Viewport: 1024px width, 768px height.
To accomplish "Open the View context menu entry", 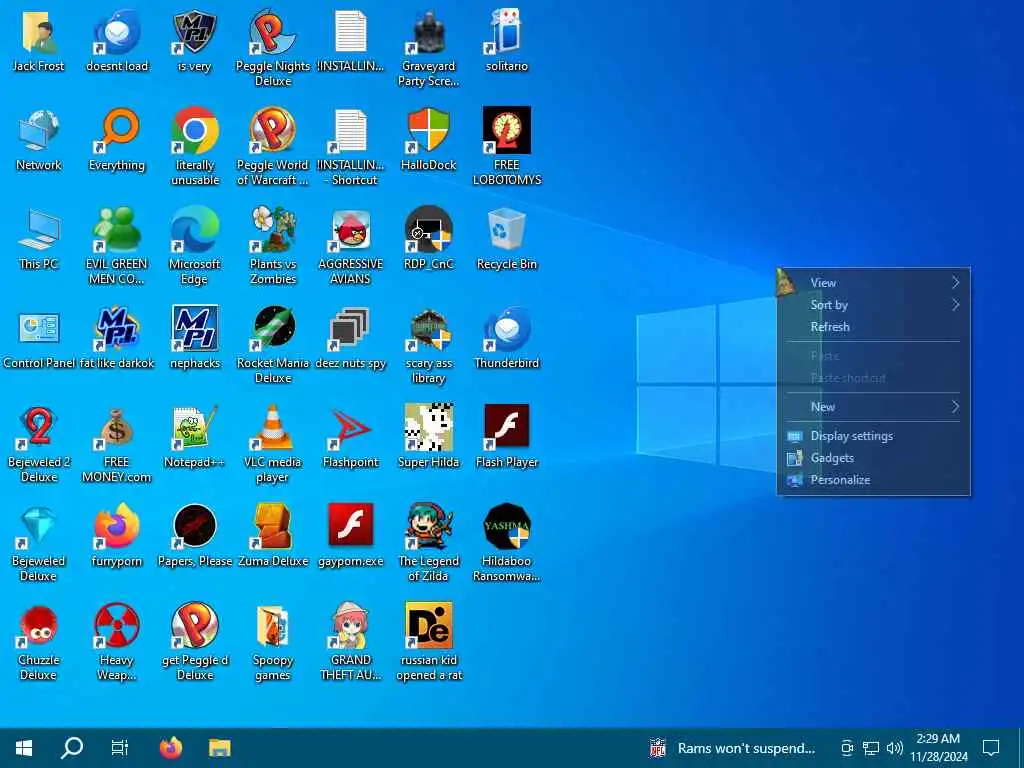I will pos(873,283).
